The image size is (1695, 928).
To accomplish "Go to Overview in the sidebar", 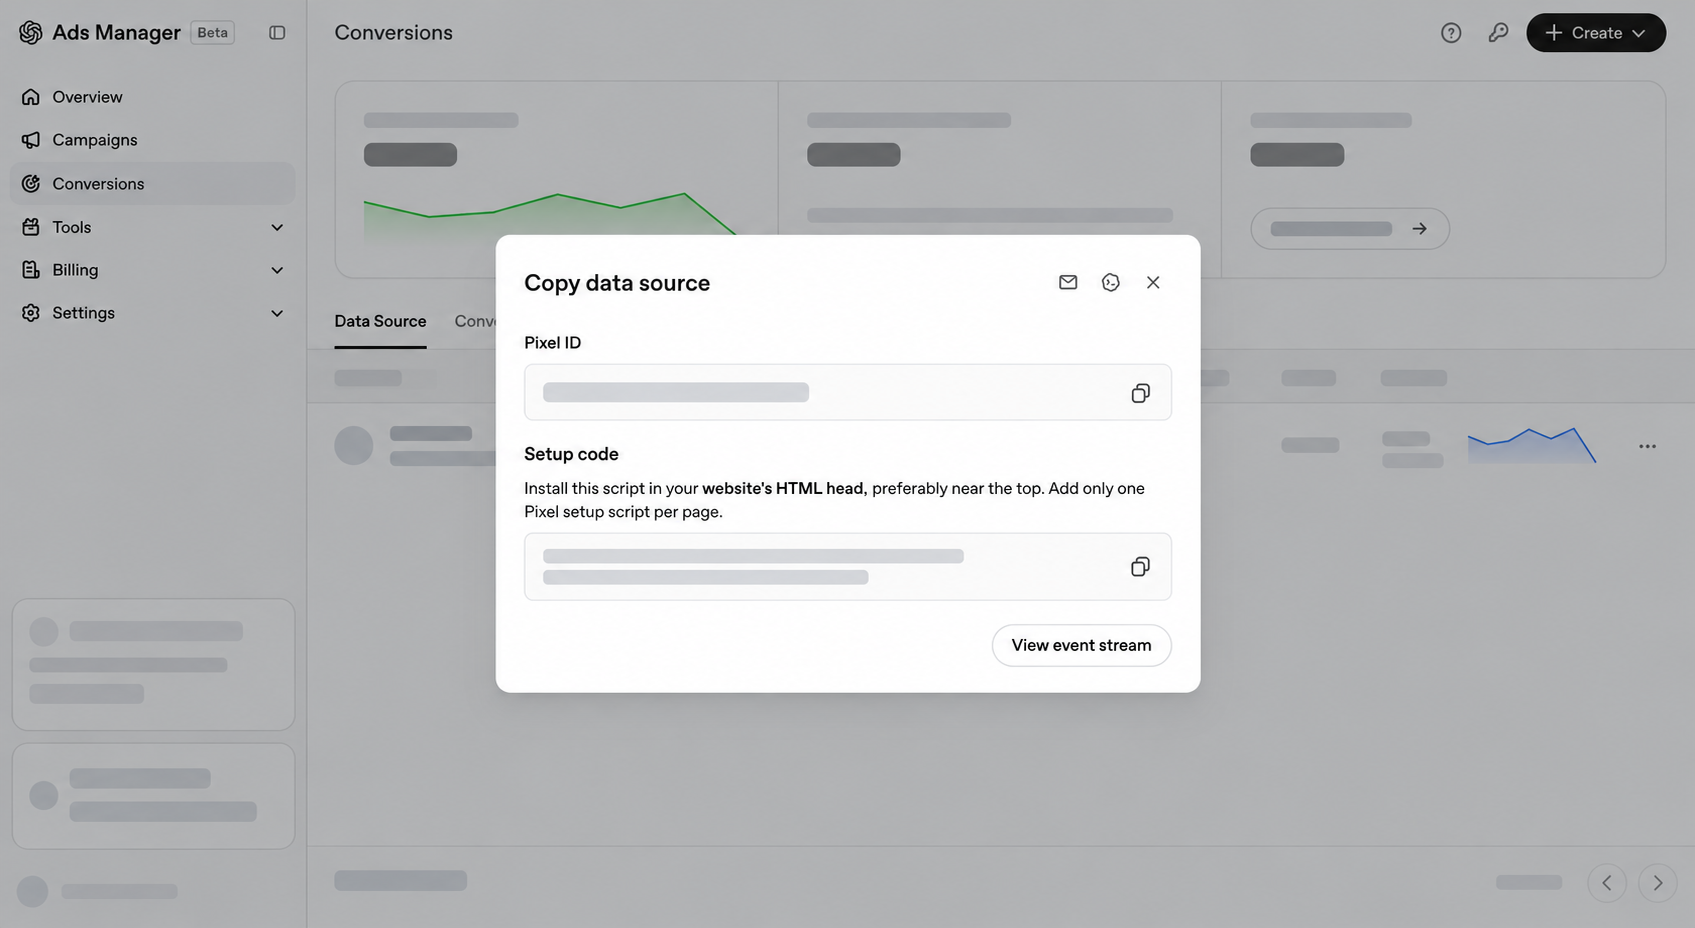I will tap(152, 97).
